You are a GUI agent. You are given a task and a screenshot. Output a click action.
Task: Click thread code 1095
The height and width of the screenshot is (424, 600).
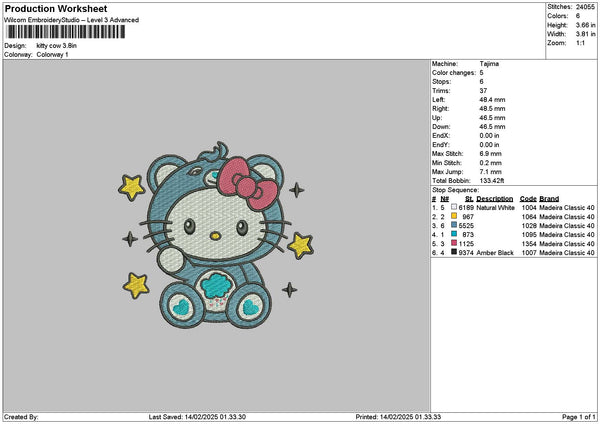coord(529,235)
